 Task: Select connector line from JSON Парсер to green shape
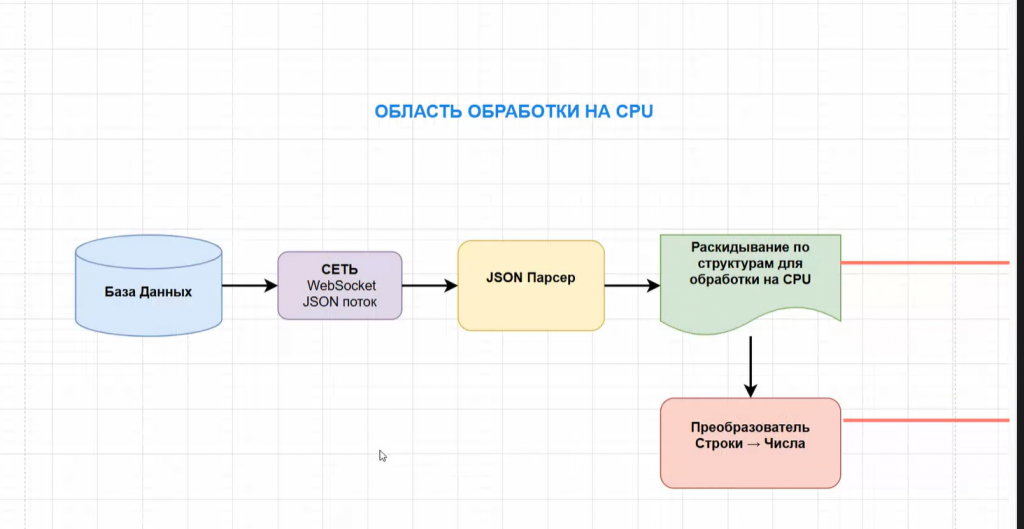pos(627,286)
